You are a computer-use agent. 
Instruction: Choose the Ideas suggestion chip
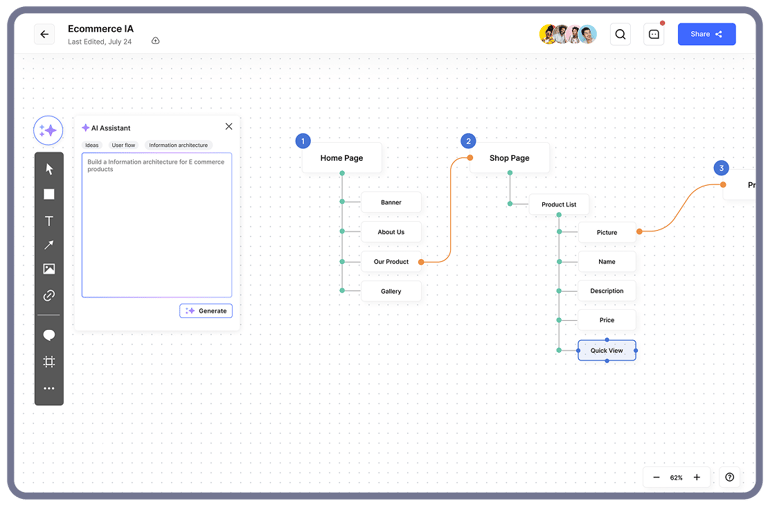[92, 145]
